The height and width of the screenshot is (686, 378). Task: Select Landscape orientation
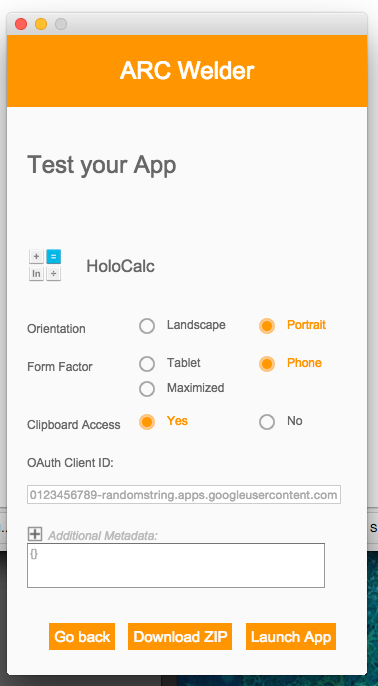coord(147,326)
